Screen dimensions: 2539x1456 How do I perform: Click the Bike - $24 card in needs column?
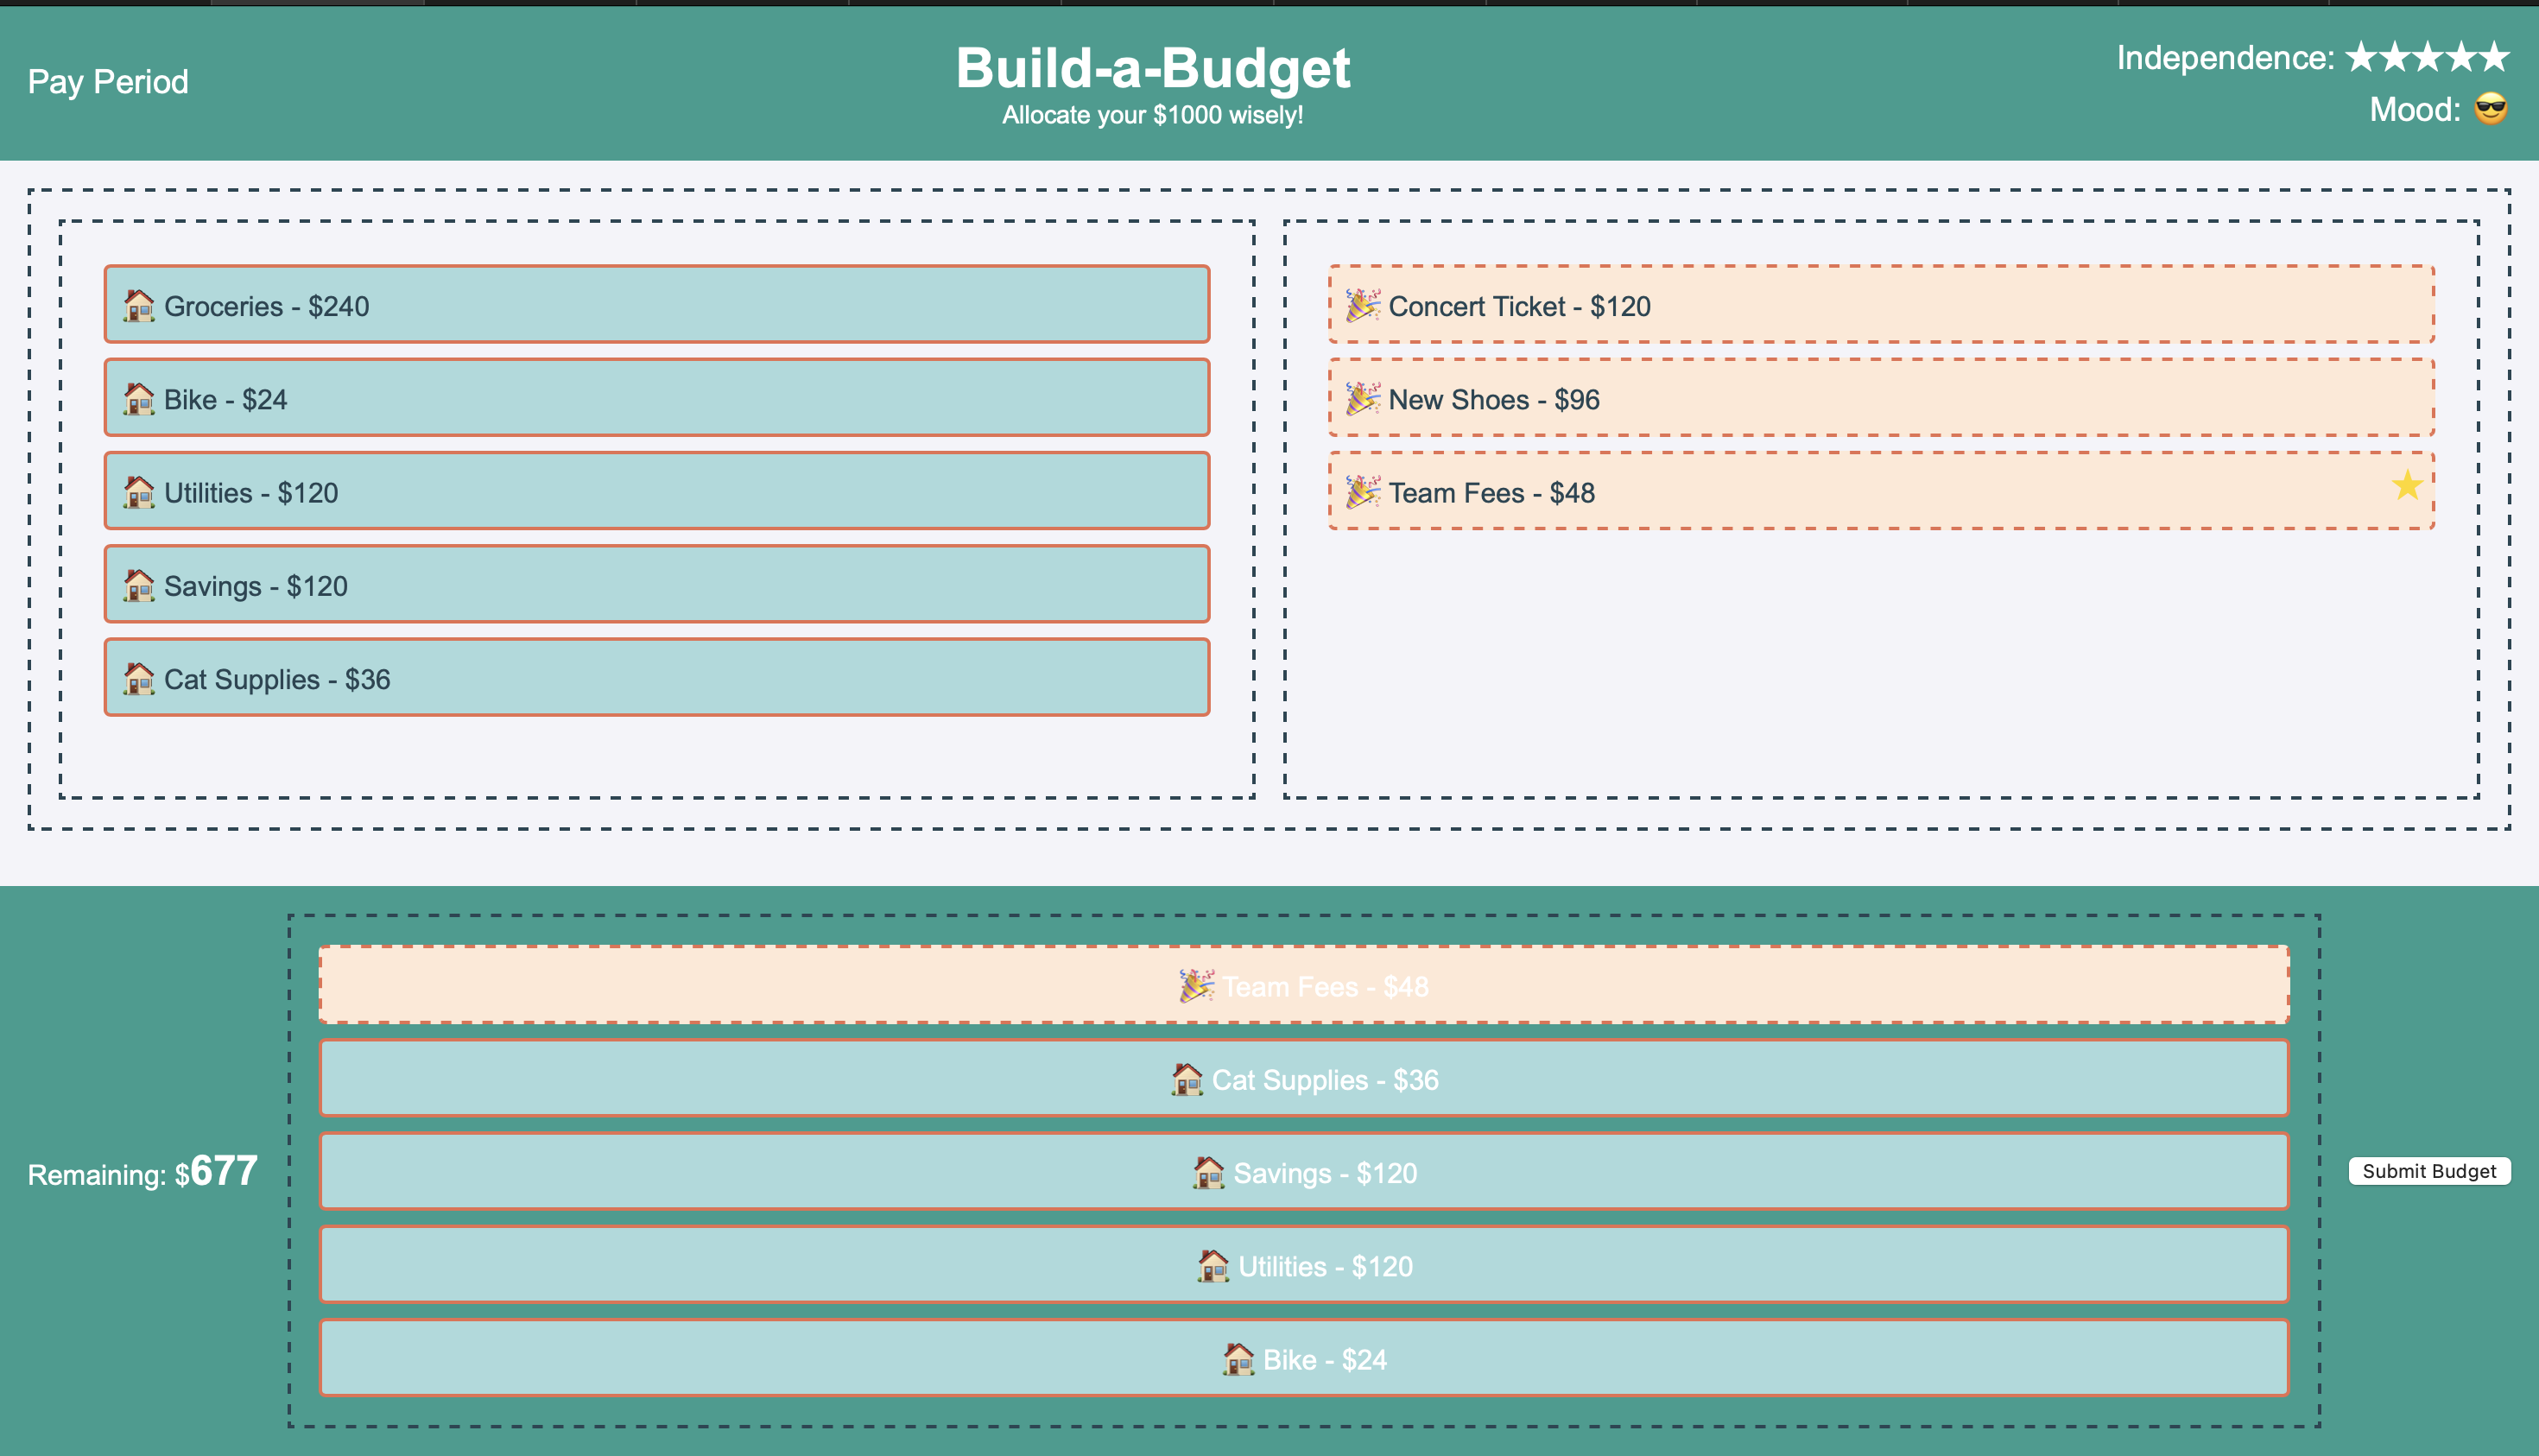(x=657, y=399)
